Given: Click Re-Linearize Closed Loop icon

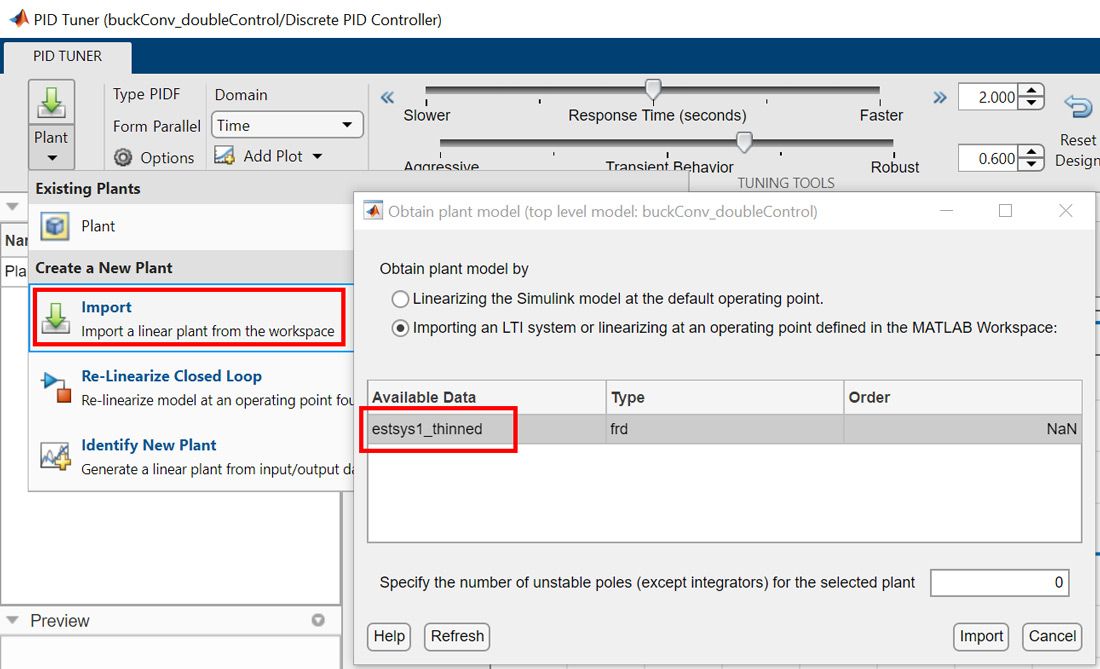Looking at the screenshot, I should click(55, 387).
